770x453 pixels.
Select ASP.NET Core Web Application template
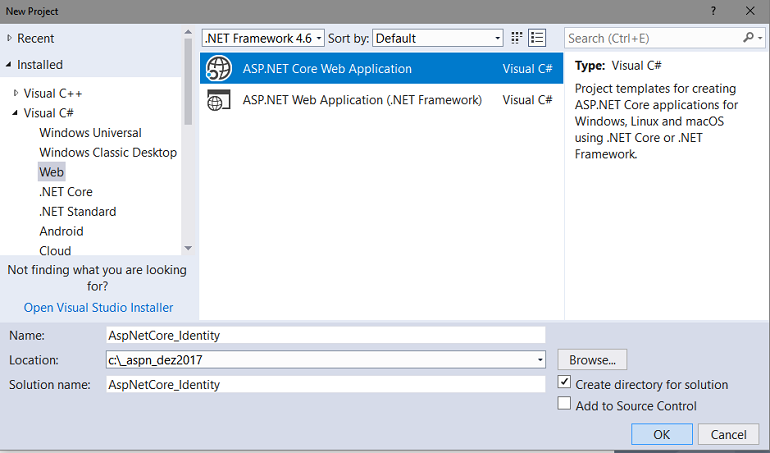point(381,68)
